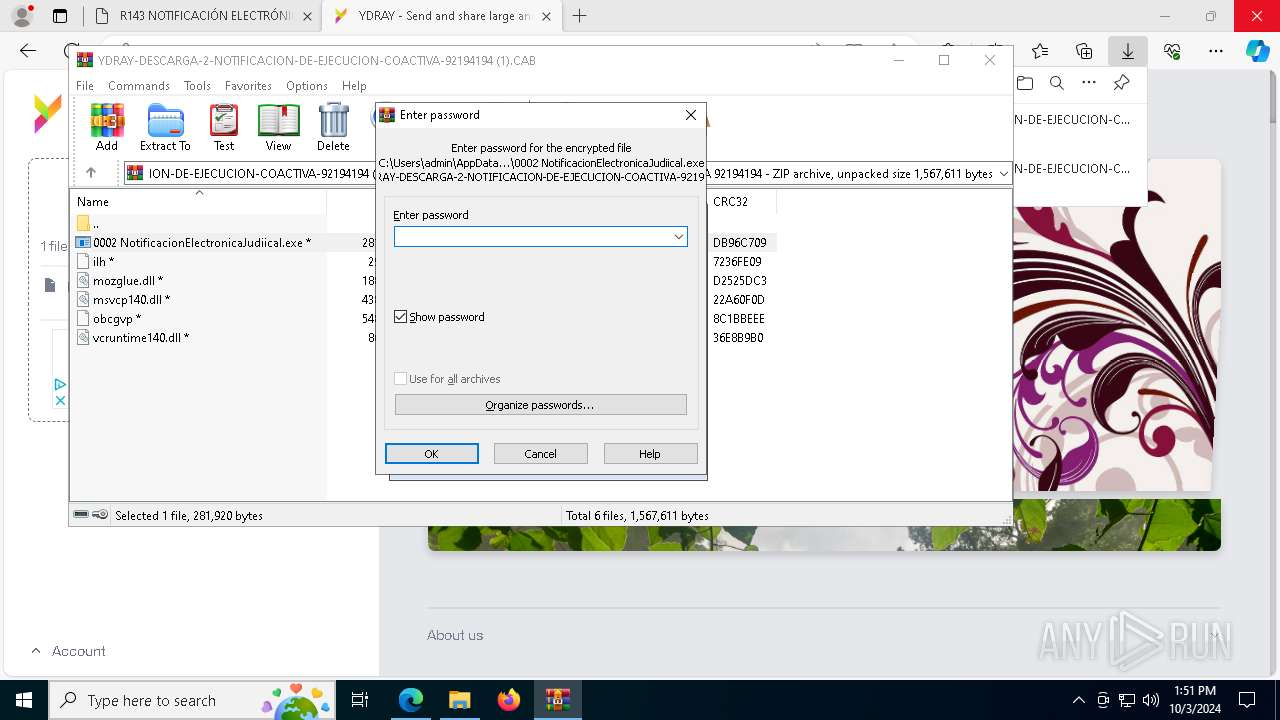Click the Extract To toolbar icon
Screen dimensions: 1280x720
(x=165, y=127)
